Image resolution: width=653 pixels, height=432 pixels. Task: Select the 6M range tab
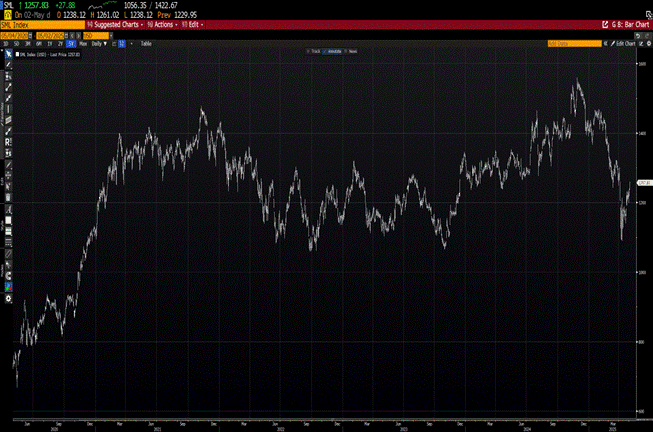39,44
